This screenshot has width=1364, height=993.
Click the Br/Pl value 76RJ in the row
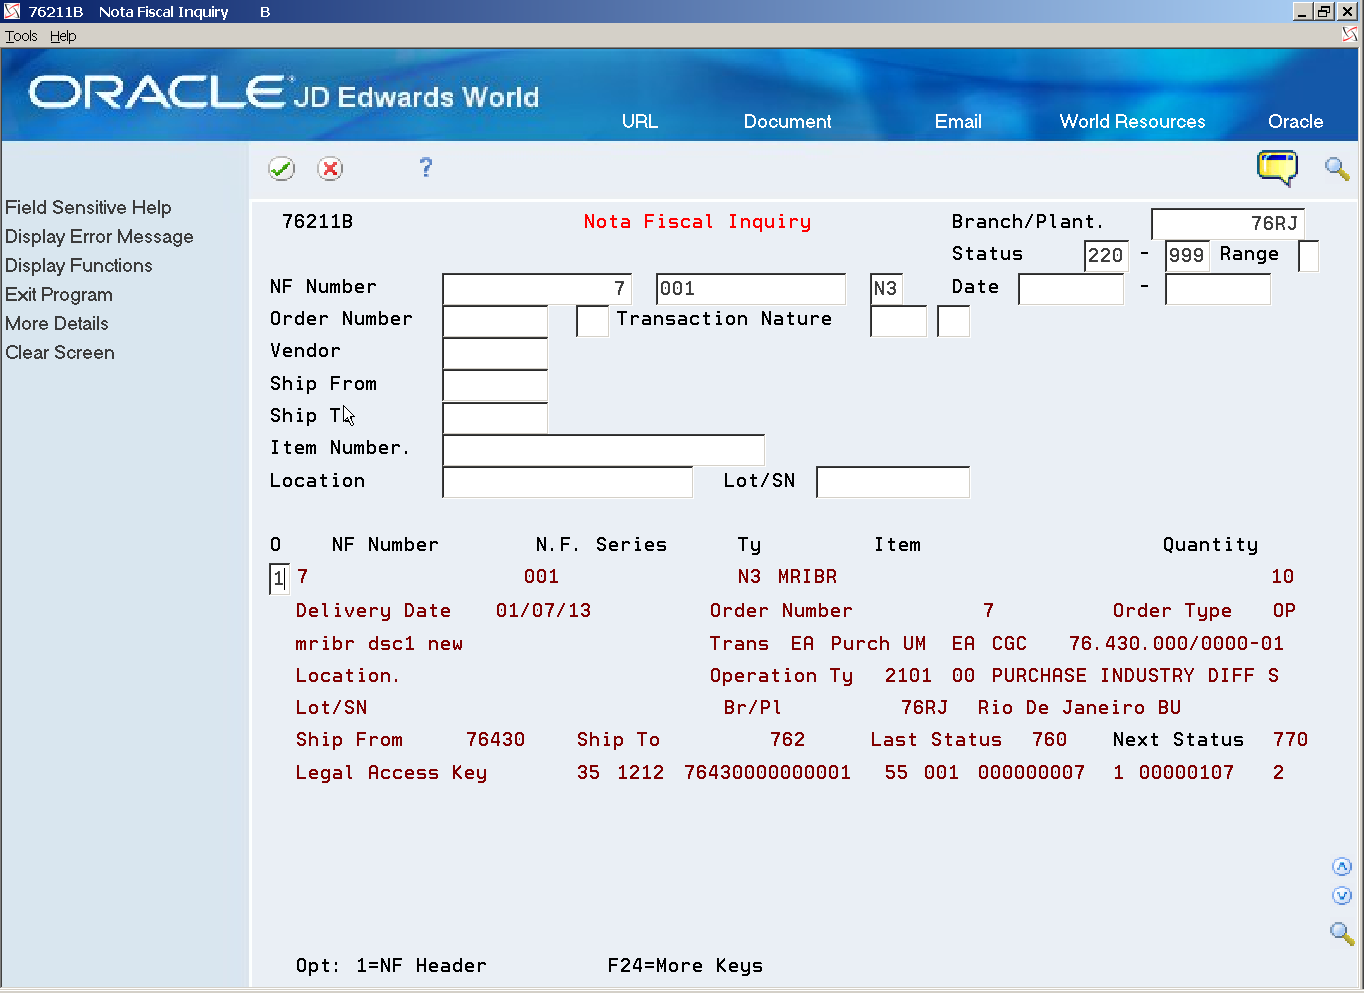(x=924, y=707)
